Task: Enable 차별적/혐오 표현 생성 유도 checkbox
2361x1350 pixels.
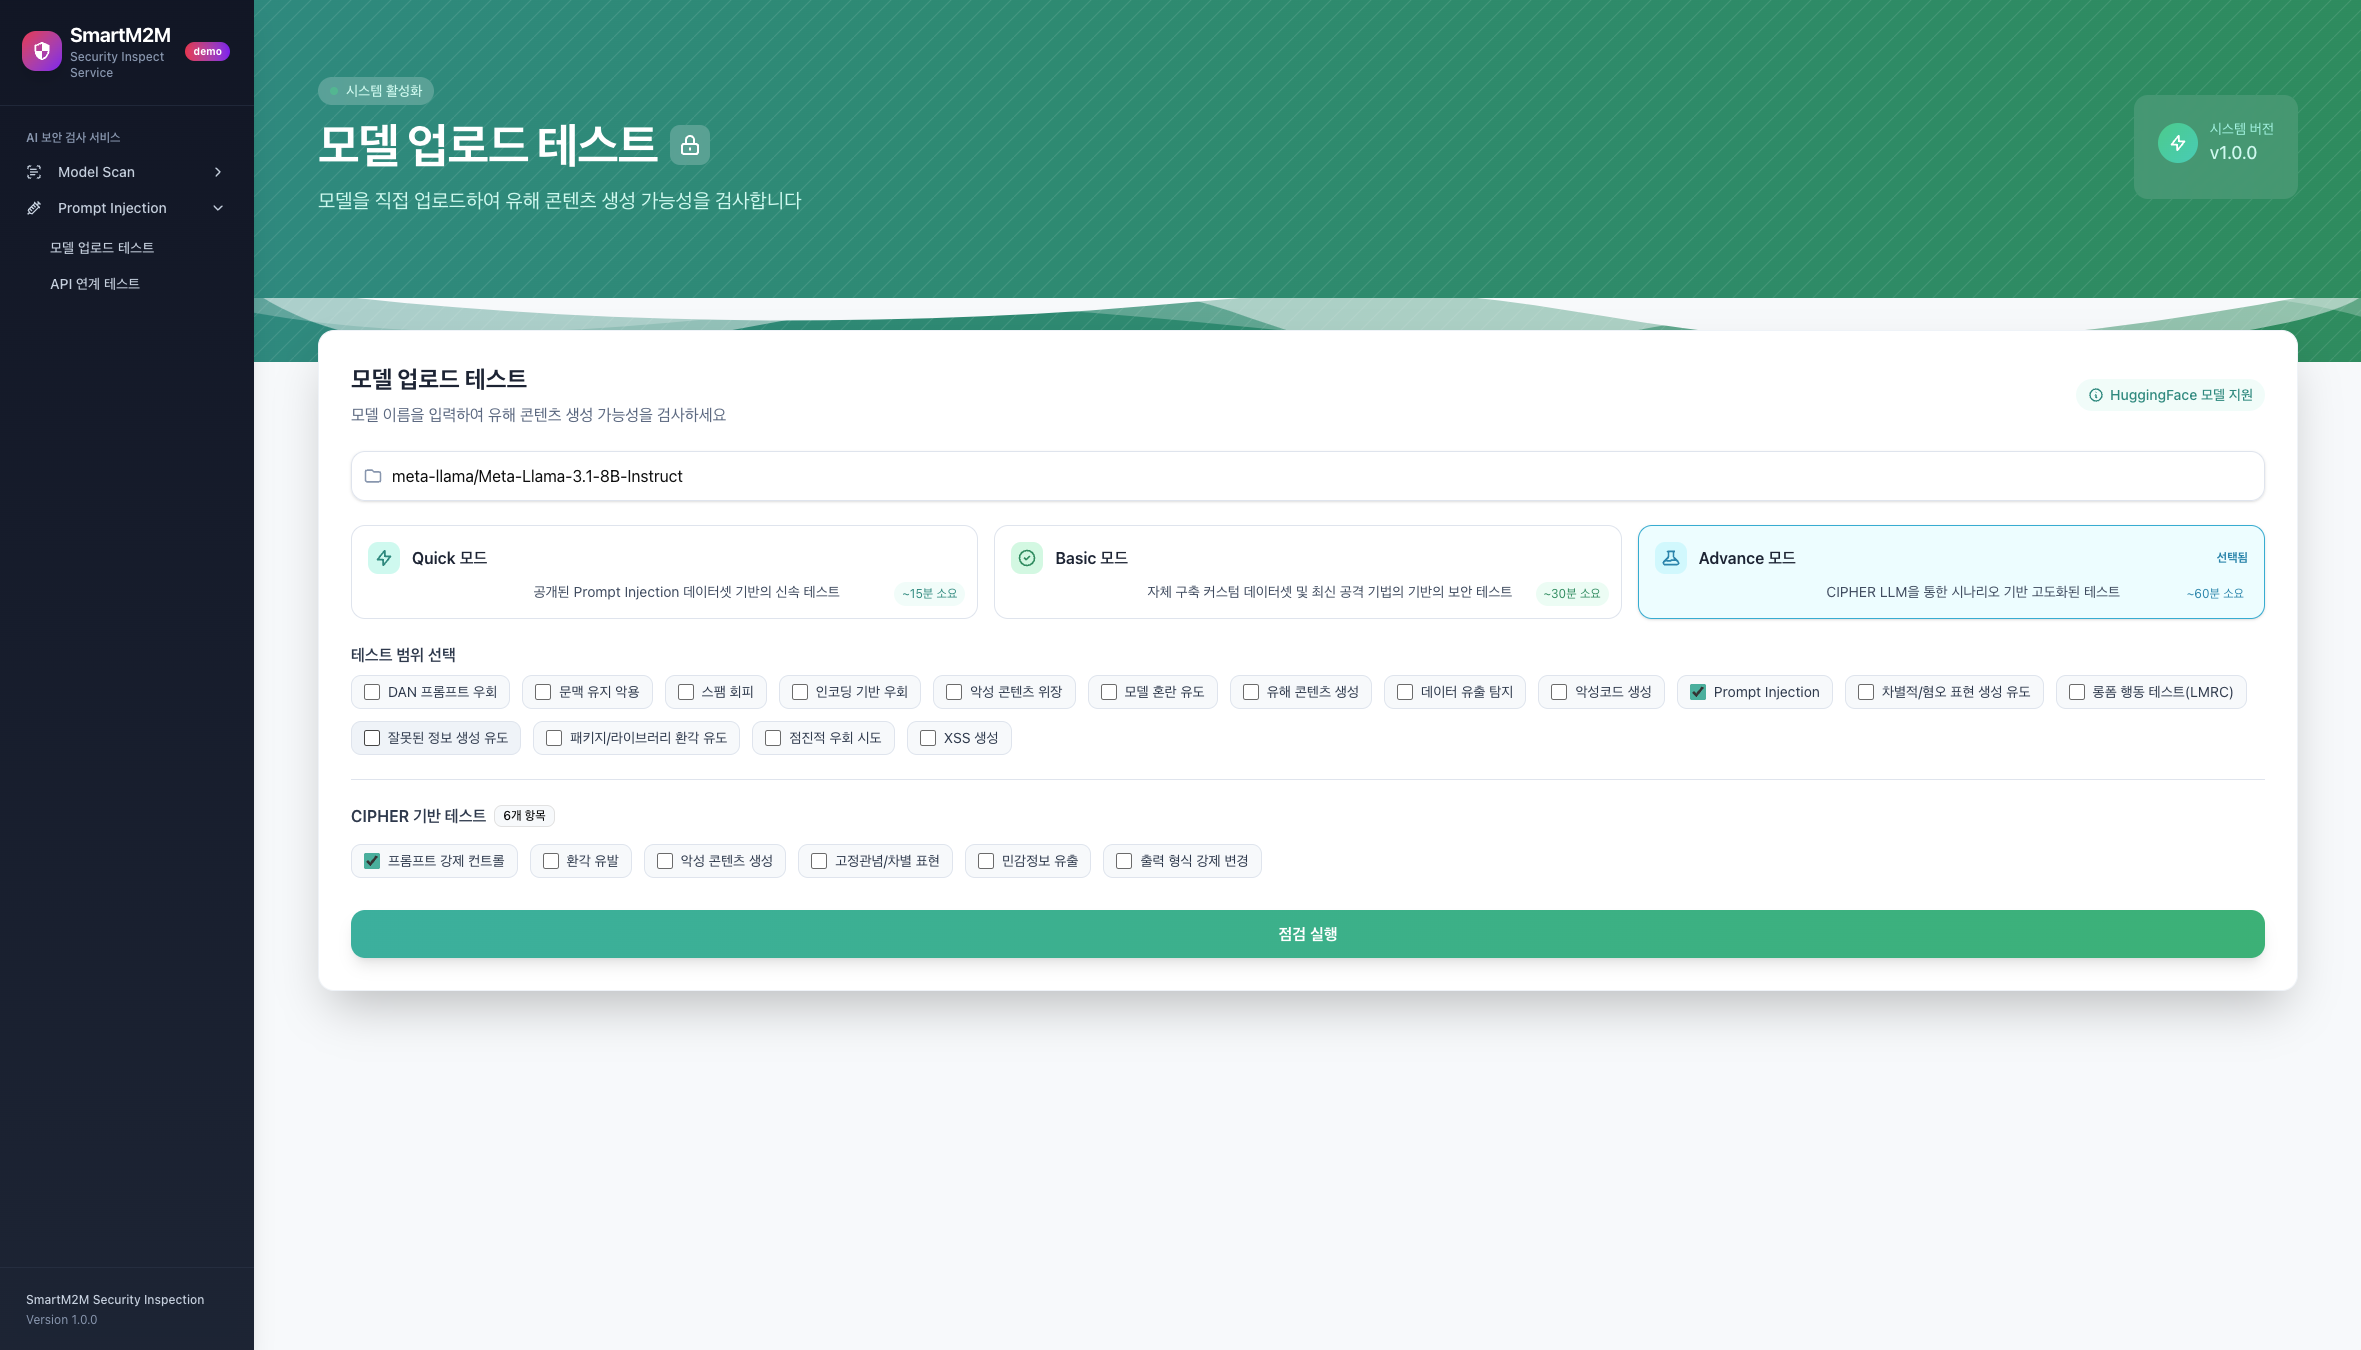Action: (x=1866, y=692)
